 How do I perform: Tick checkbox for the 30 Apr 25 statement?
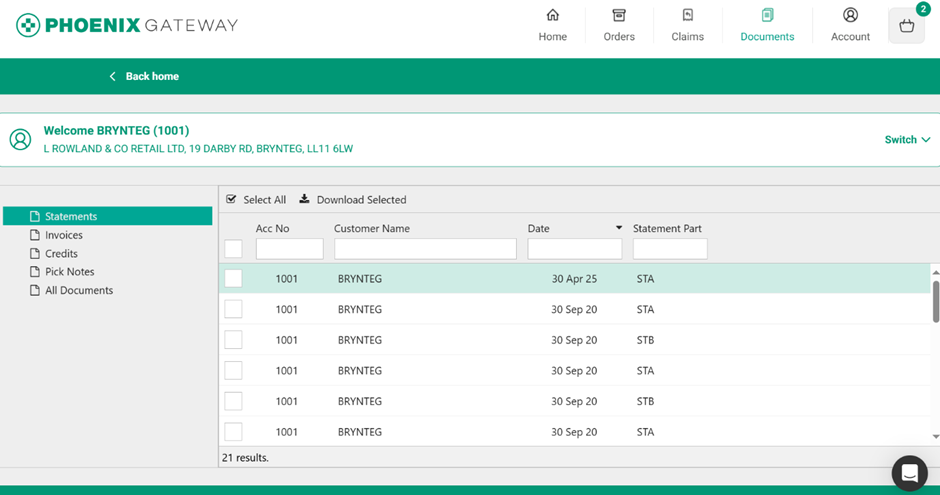233,279
